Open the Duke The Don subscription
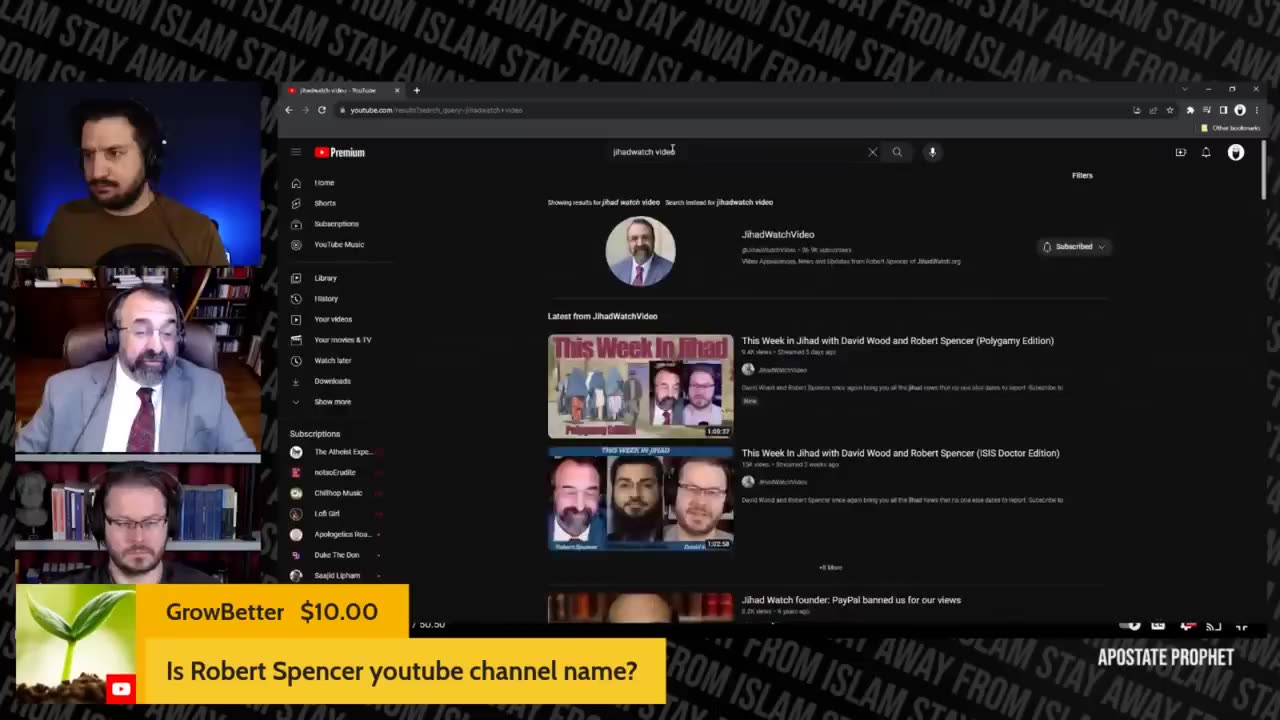1280x720 pixels. pos(335,555)
